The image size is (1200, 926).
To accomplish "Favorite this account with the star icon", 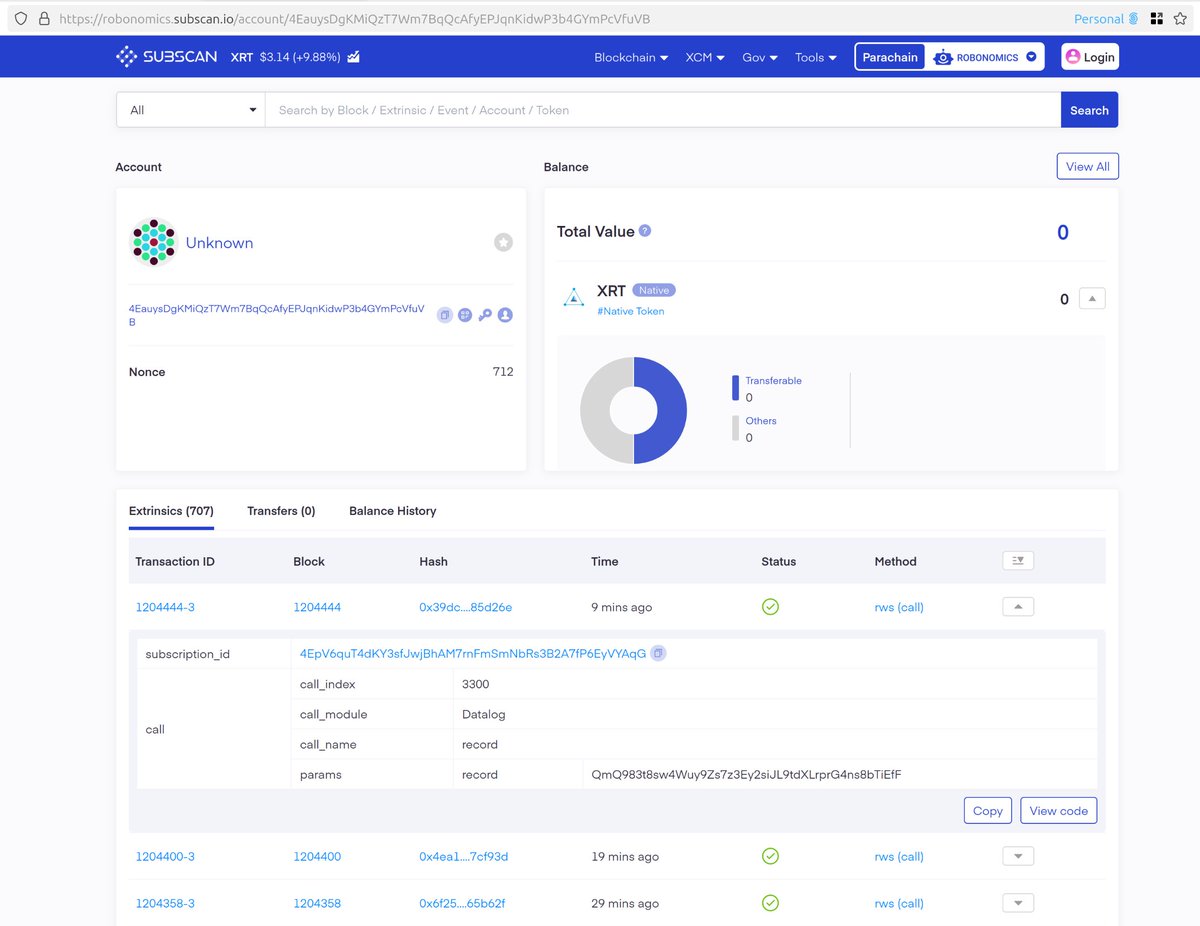I will [504, 242].
